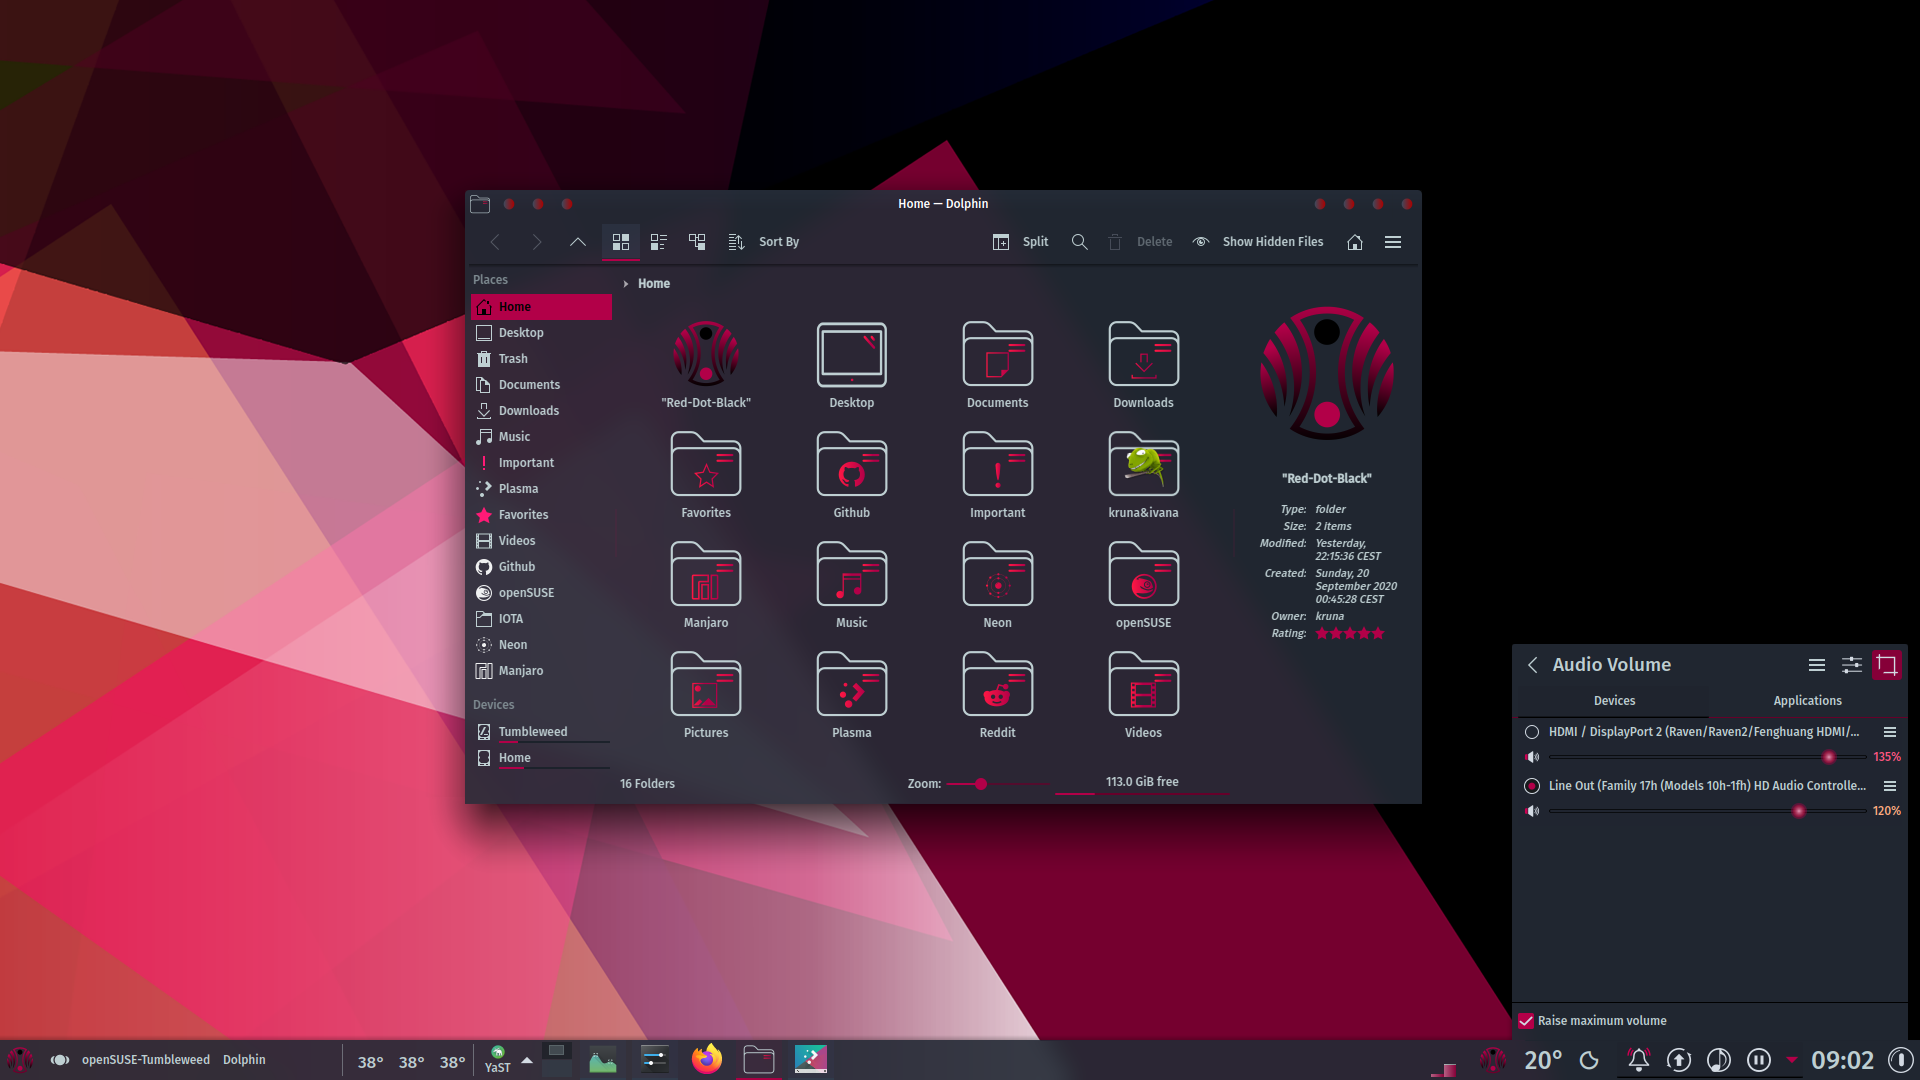Select the Desktop folder icon in file view
Viewport: 1920px width, 1080px height.
tap(852, 354)
